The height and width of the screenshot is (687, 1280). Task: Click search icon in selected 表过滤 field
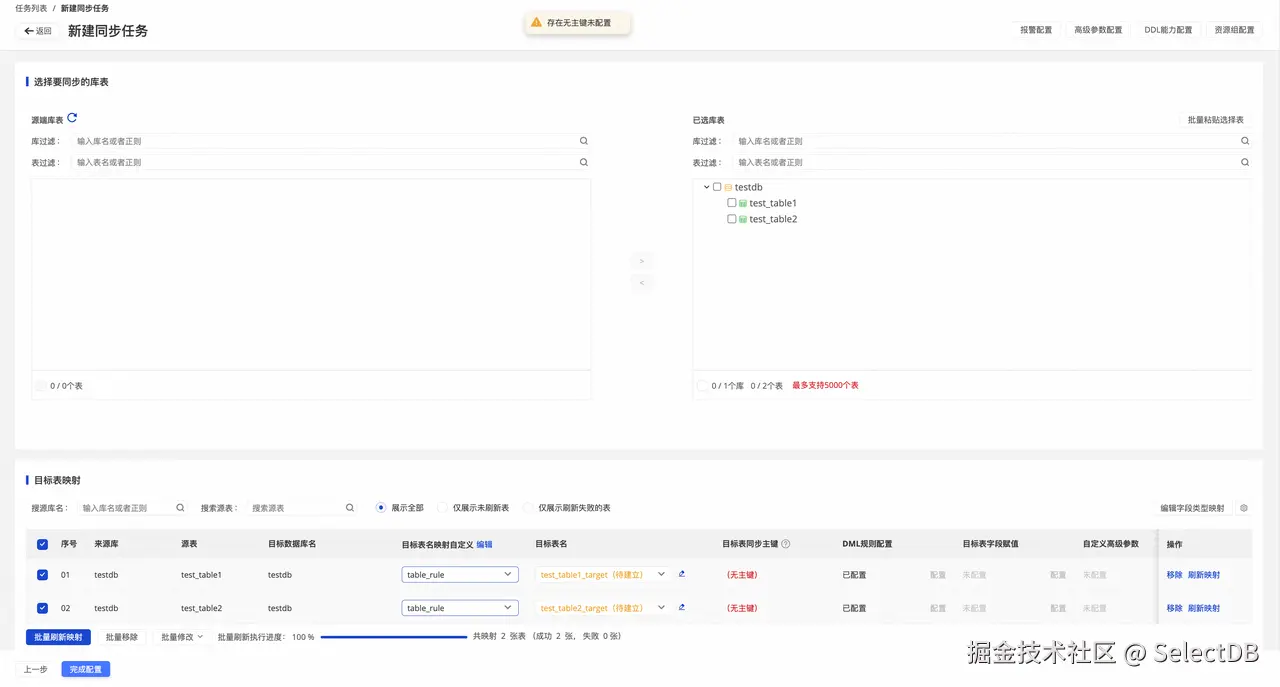pos(1245,162)
